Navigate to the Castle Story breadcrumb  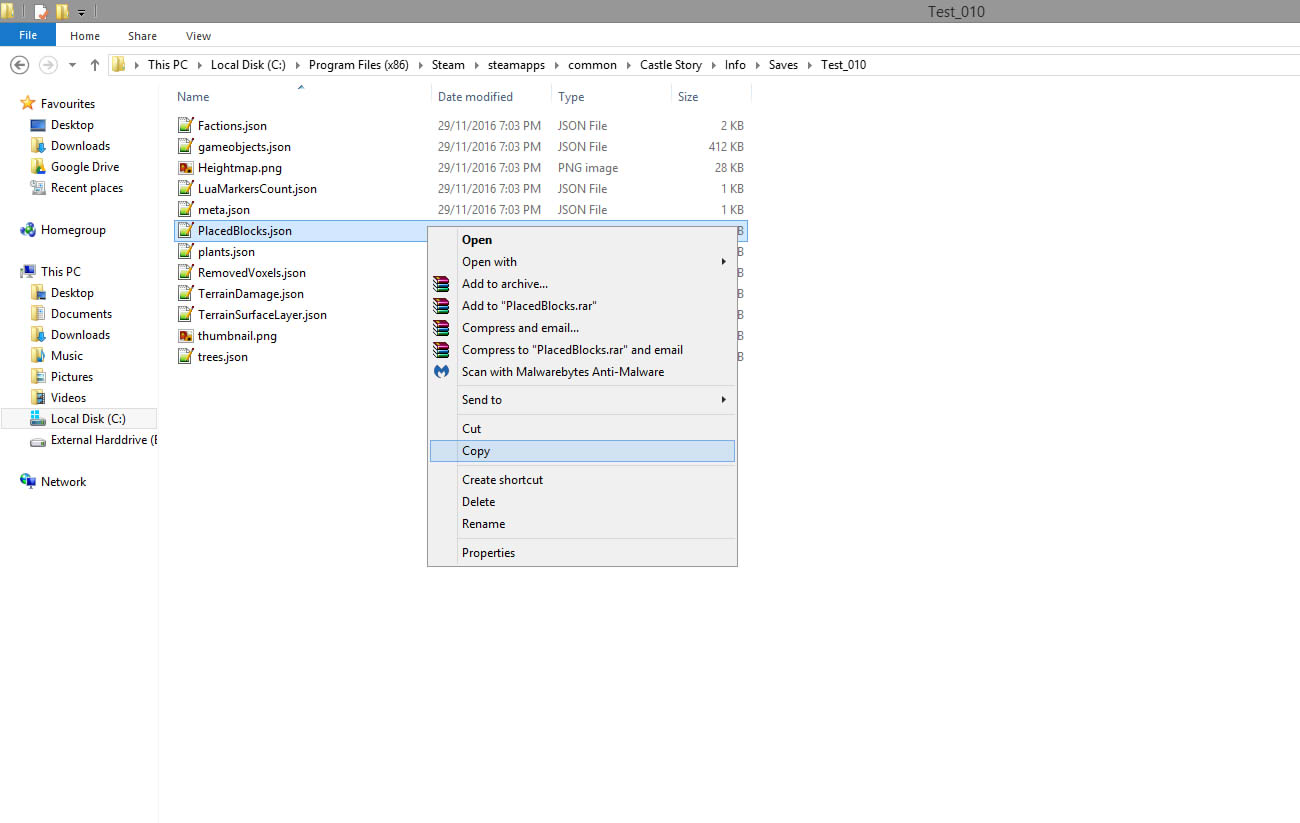pyautogui.click(x=671, y=65)
